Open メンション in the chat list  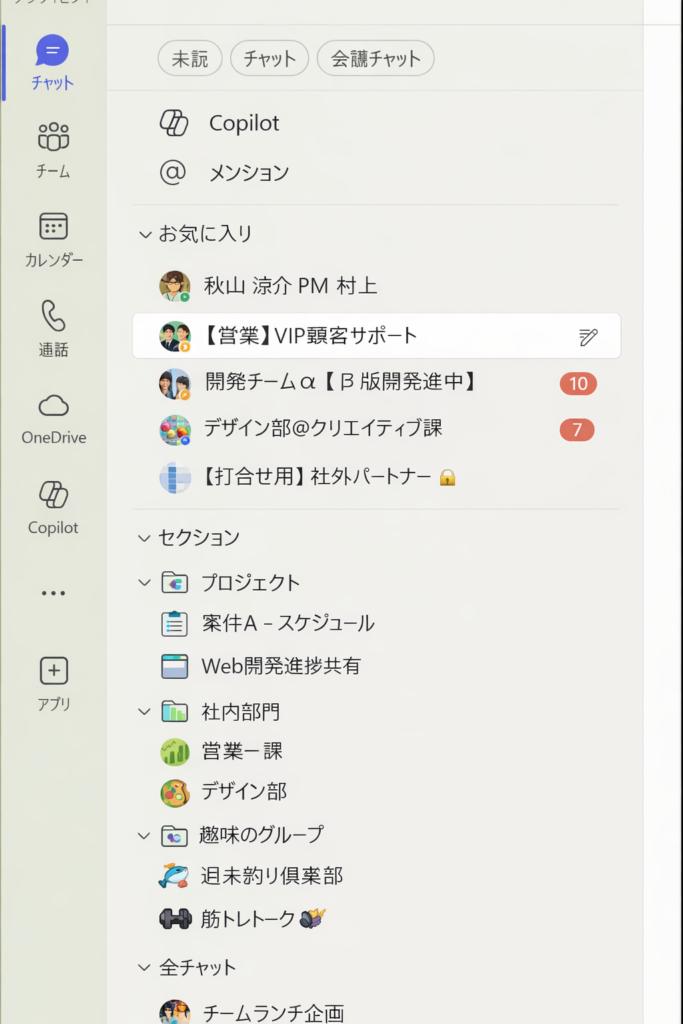tap(248, 173)
